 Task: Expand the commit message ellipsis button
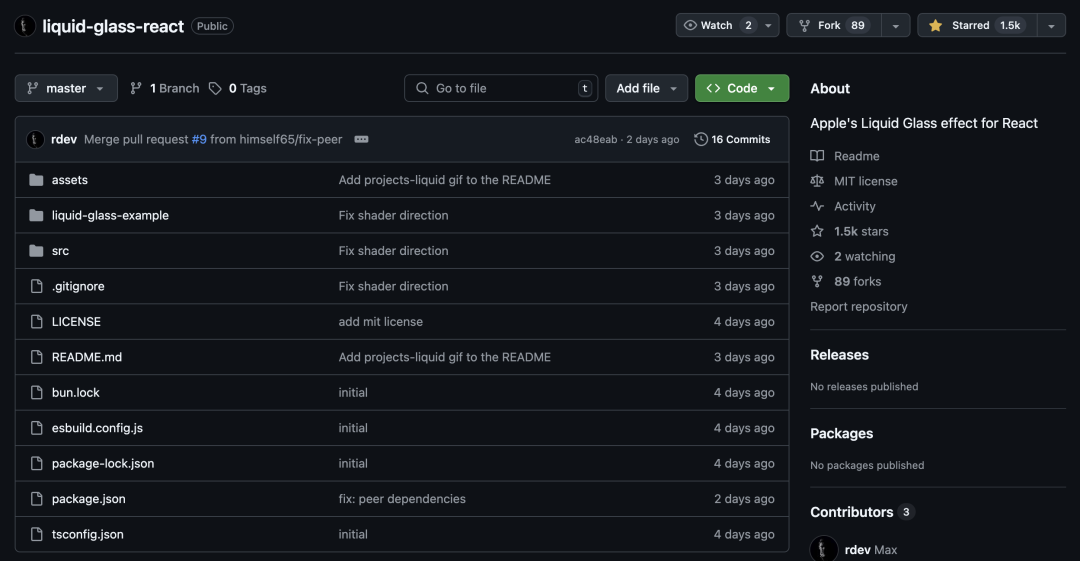(x=361, y=139)
